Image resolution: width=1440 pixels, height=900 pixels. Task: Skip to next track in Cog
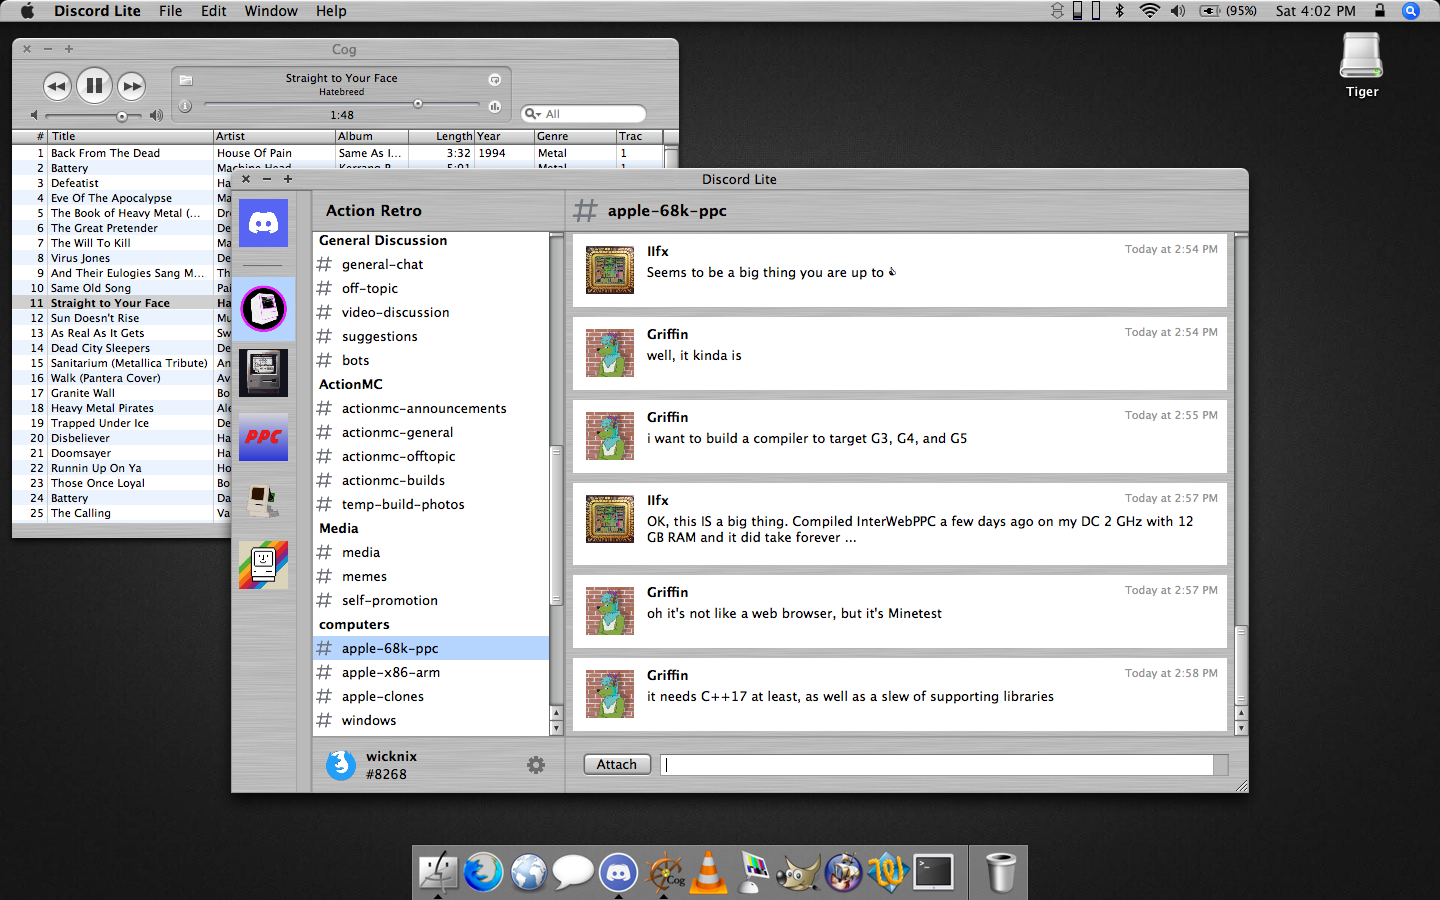[x=131, y=86]
